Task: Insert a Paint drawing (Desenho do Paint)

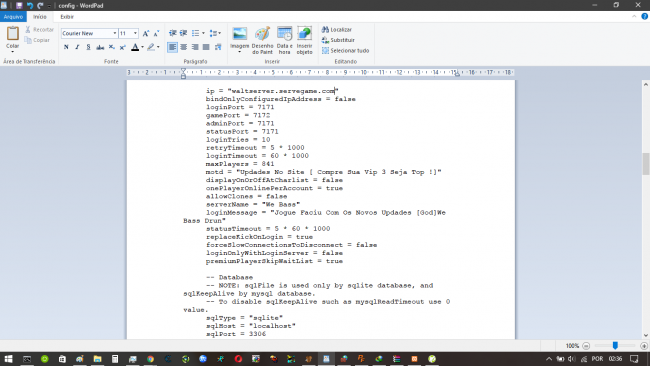Action: pyautogui.click(x=262, y=34)
